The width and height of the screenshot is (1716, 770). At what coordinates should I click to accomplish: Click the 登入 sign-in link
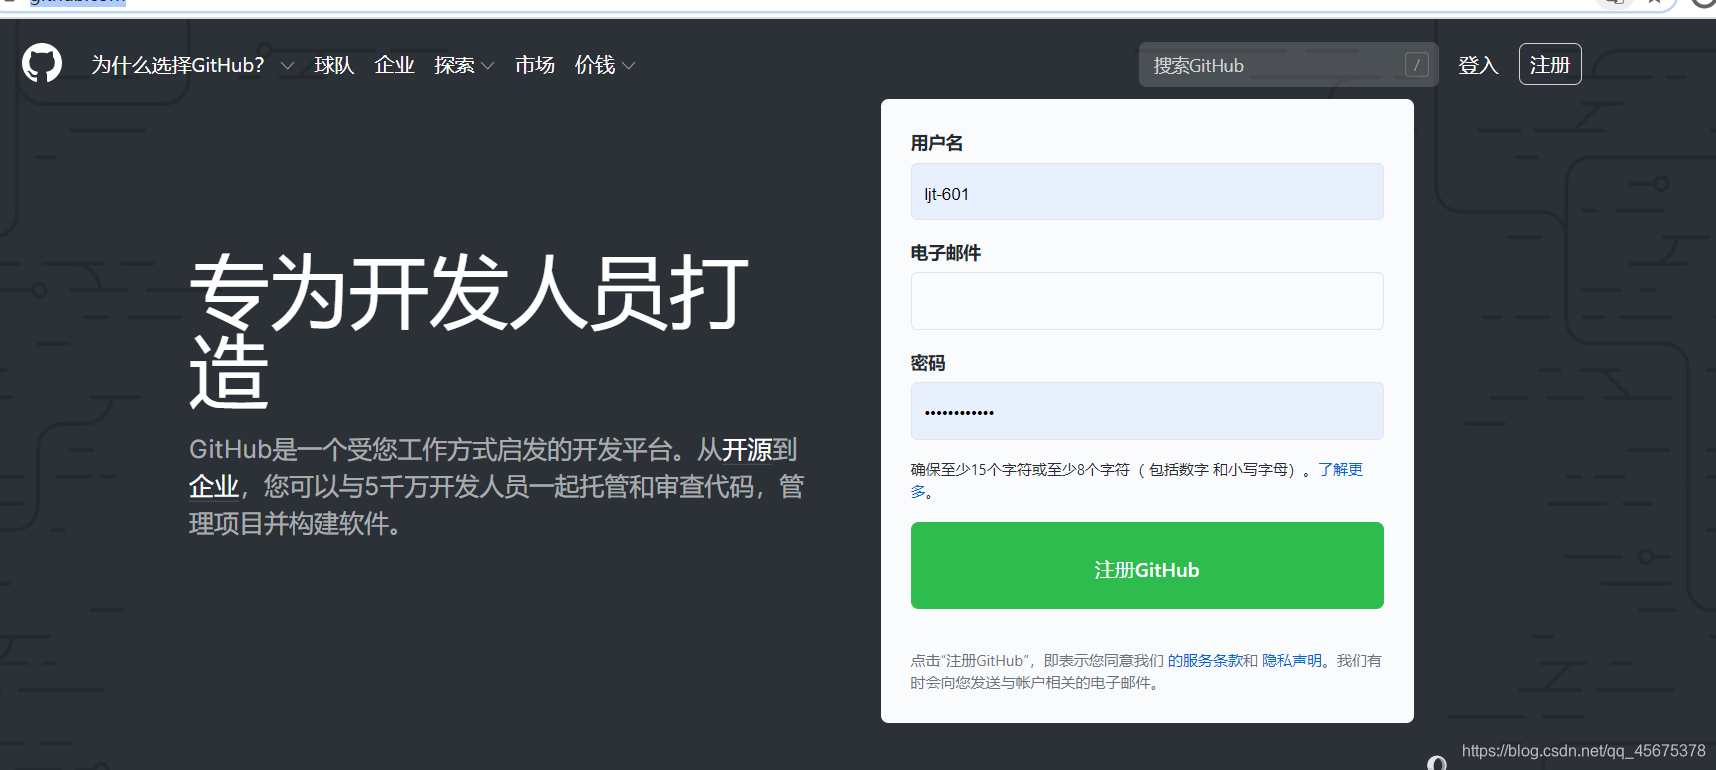click(1478, 65)
